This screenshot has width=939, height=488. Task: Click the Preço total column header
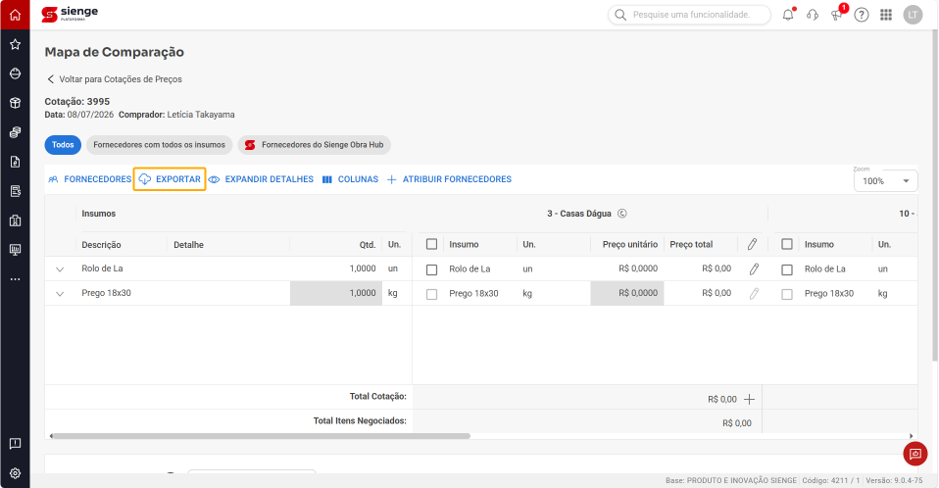(691, 244)
